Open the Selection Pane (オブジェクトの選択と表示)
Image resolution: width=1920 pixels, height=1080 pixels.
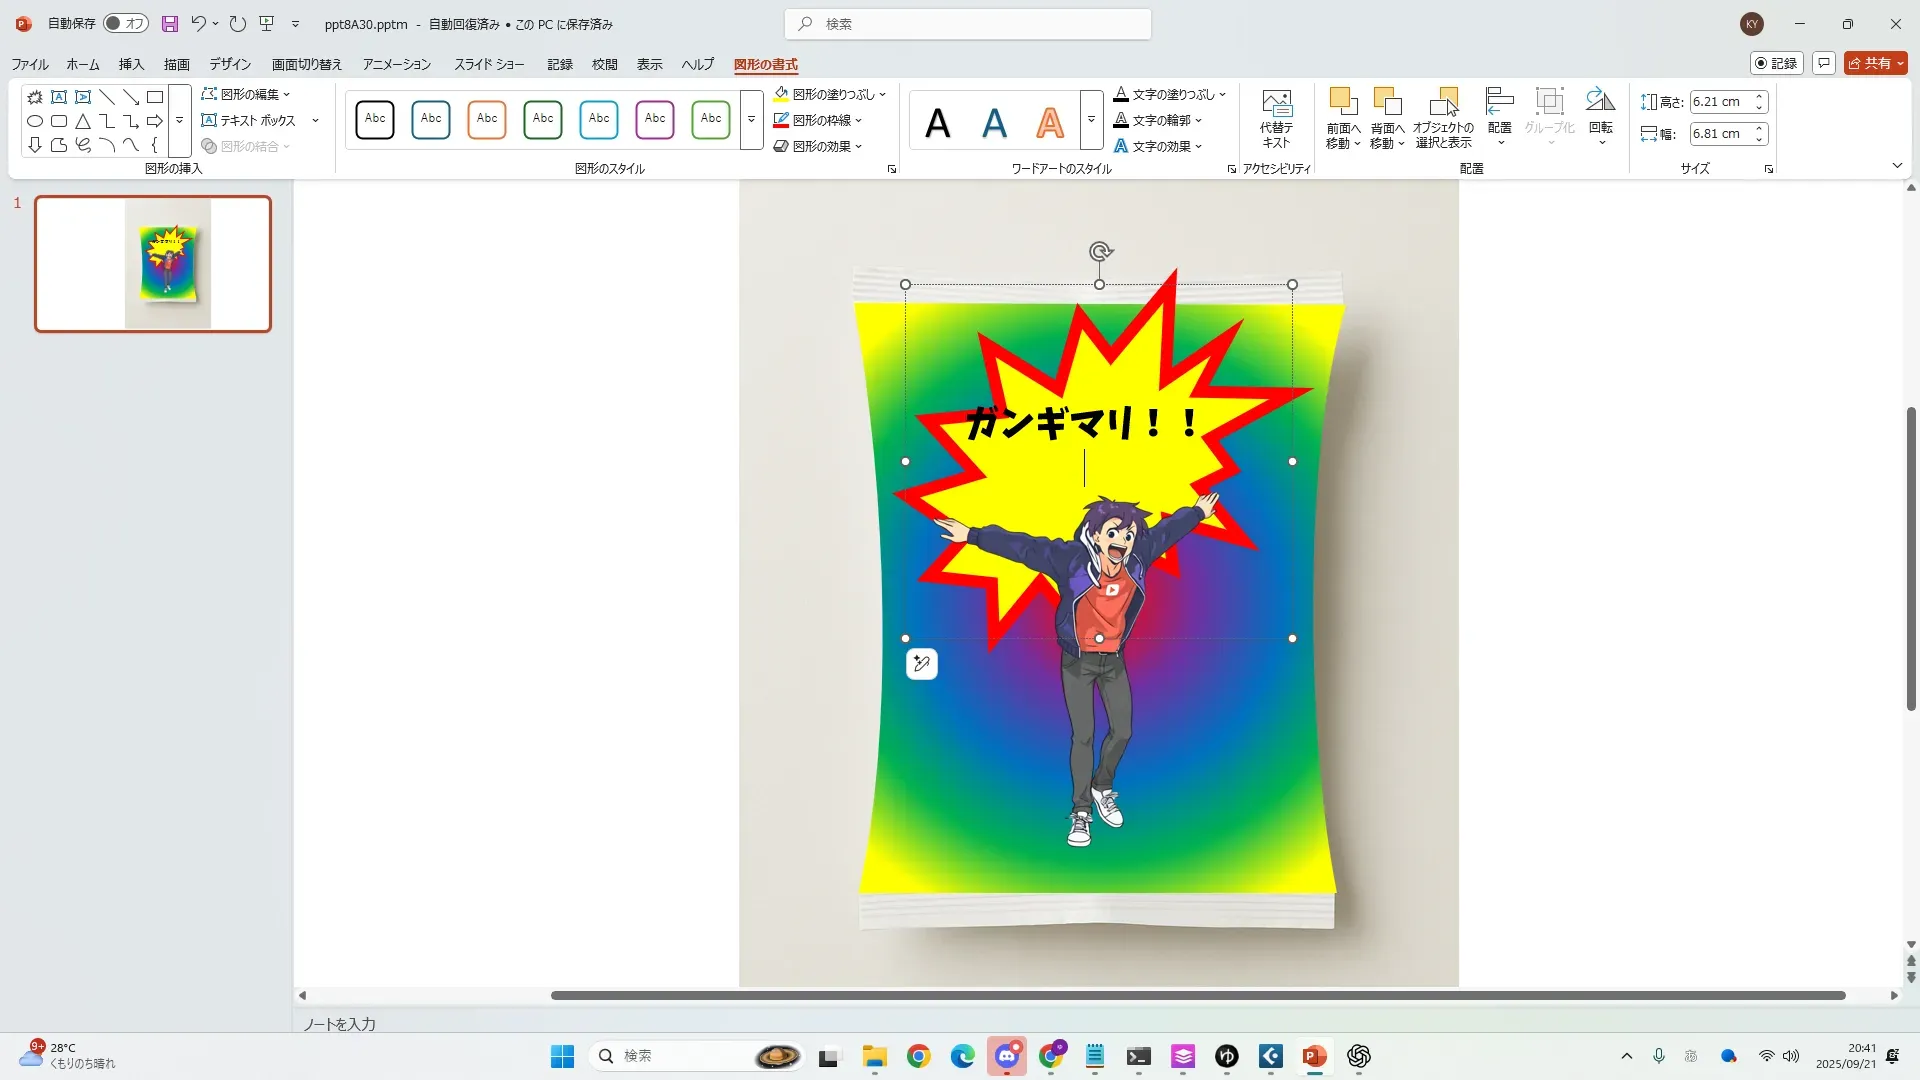[1443, 103]
